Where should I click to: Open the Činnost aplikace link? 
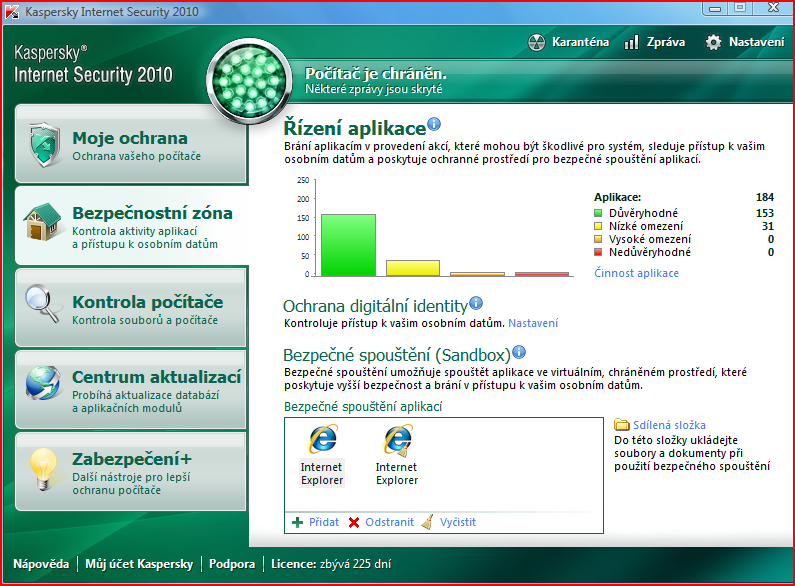tap(636, 273)
